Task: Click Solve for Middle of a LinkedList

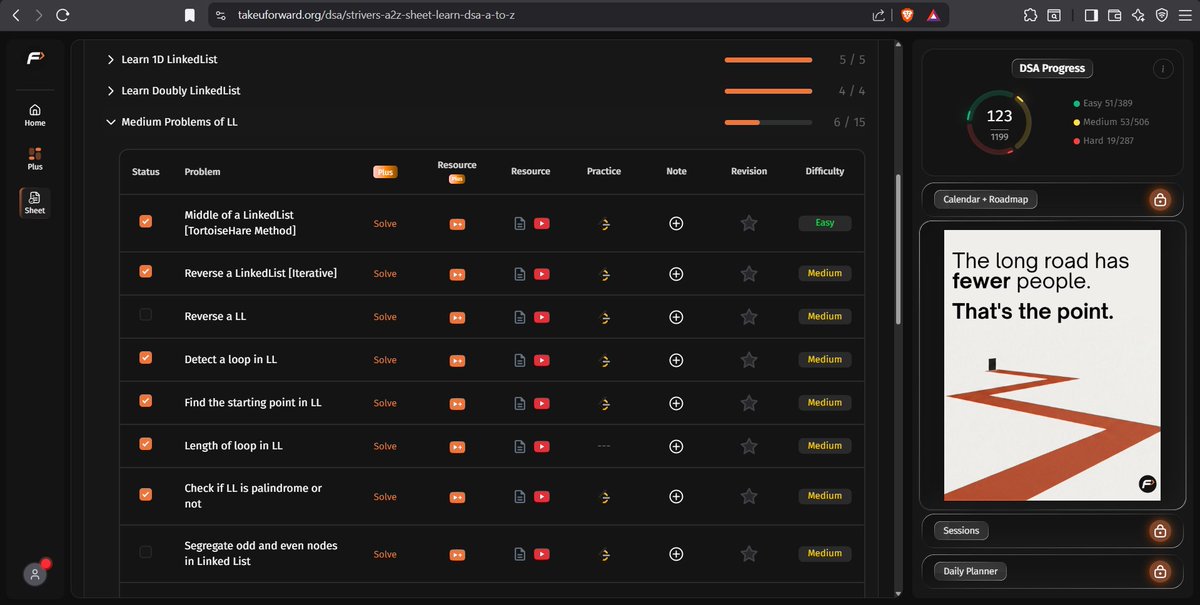Action: (385, 224)
